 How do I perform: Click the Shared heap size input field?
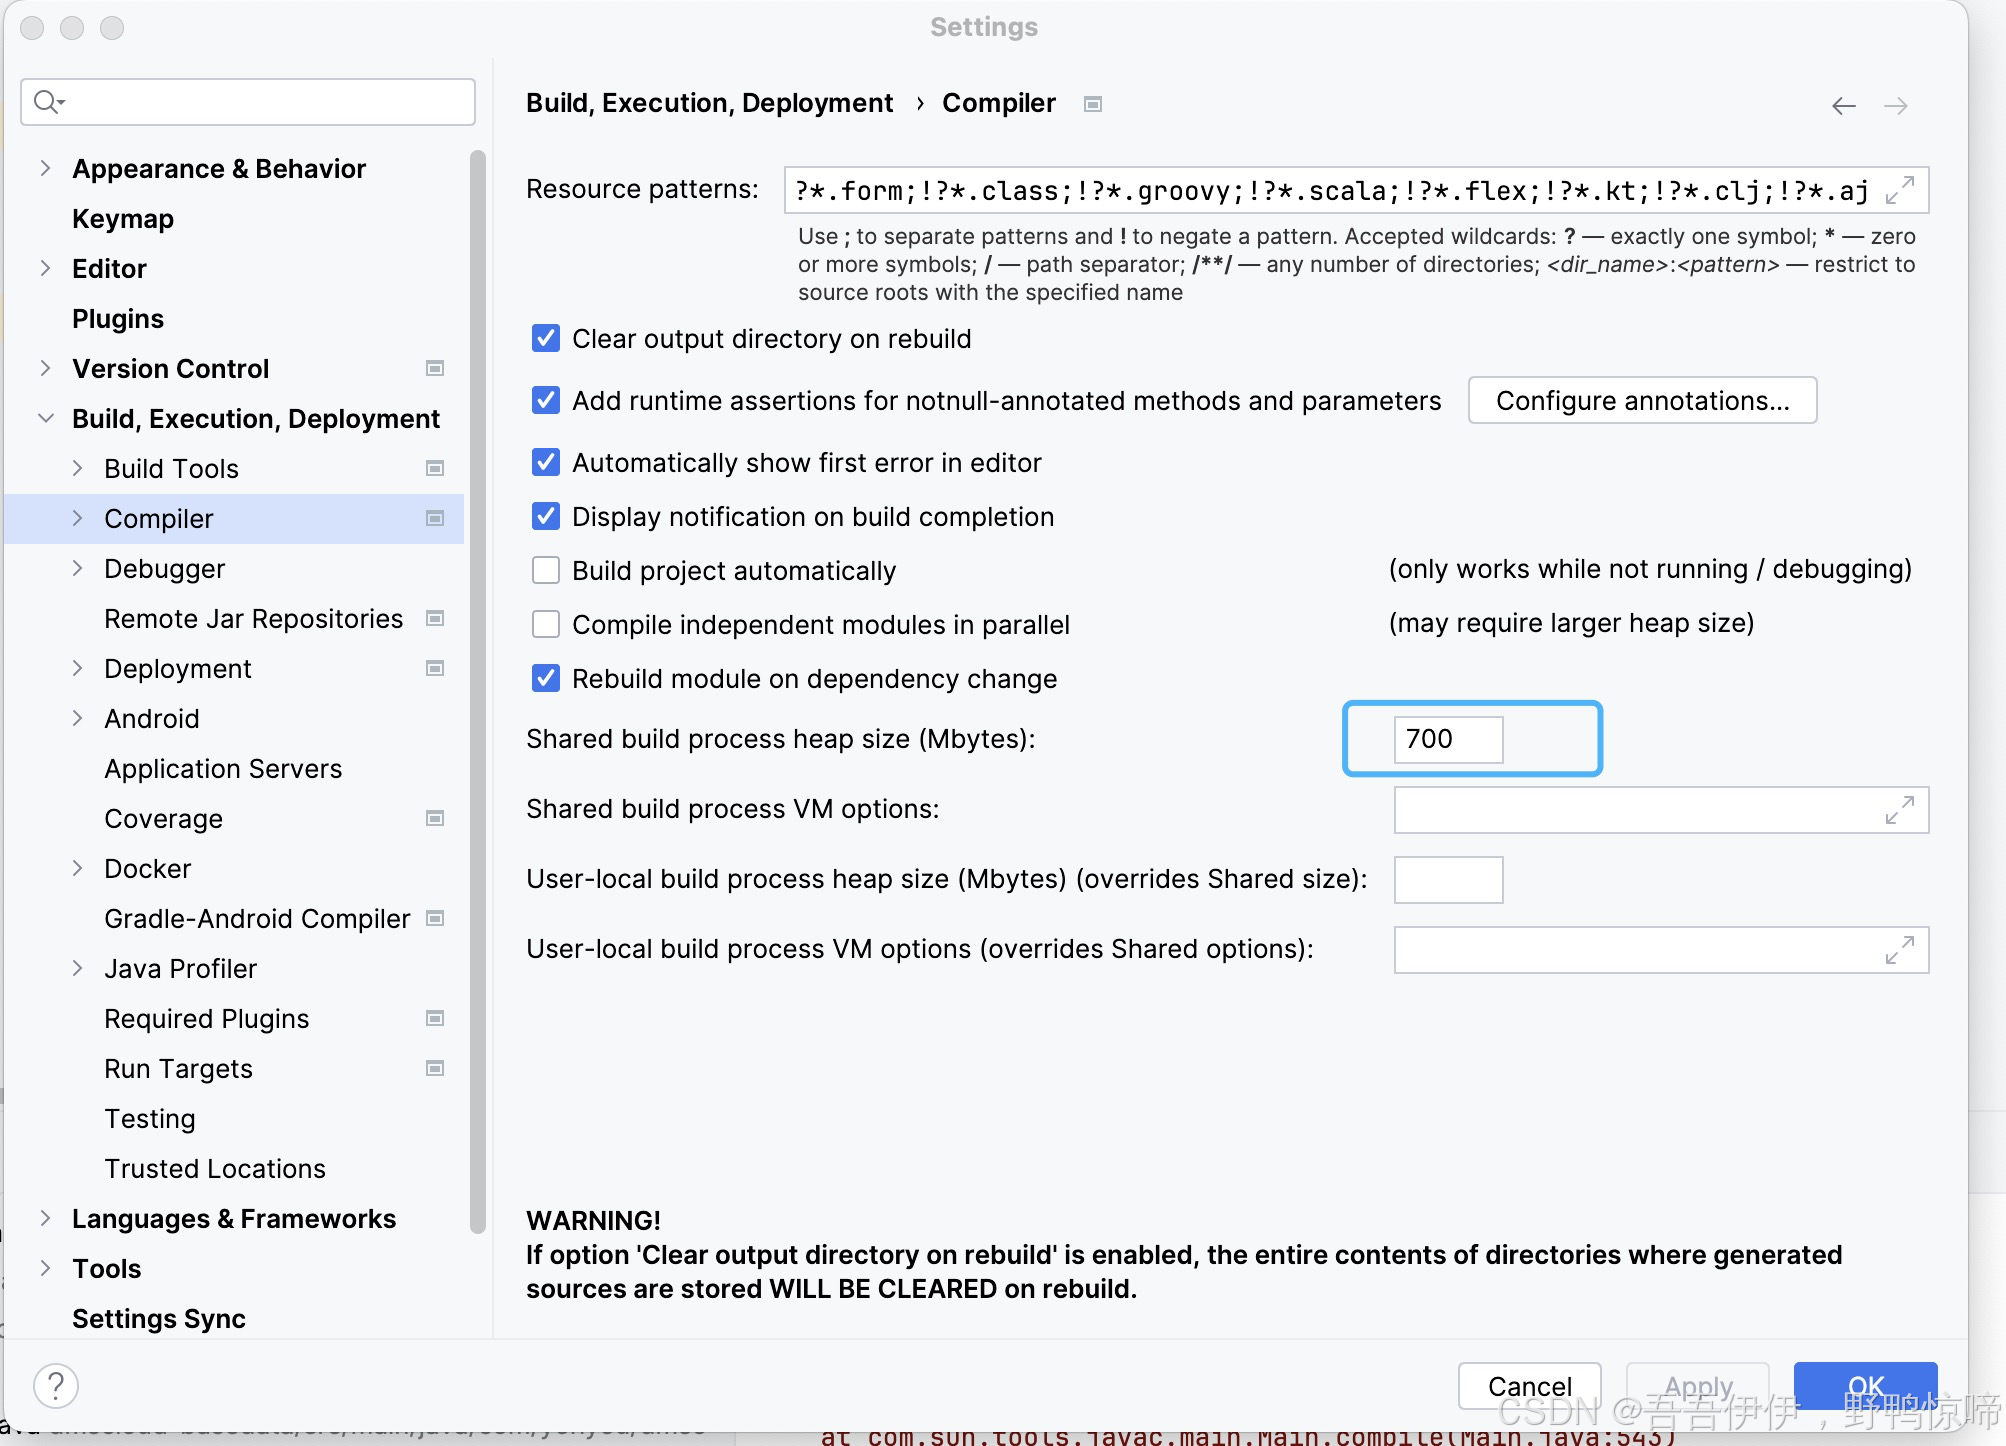1447,739
